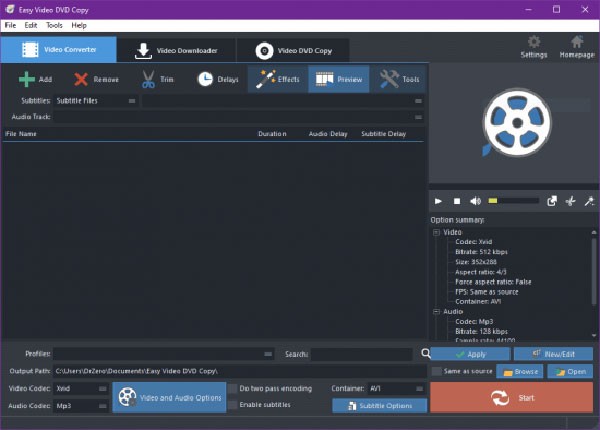
Task: Open Settings gear icon
Action: [x=534, y=42]
